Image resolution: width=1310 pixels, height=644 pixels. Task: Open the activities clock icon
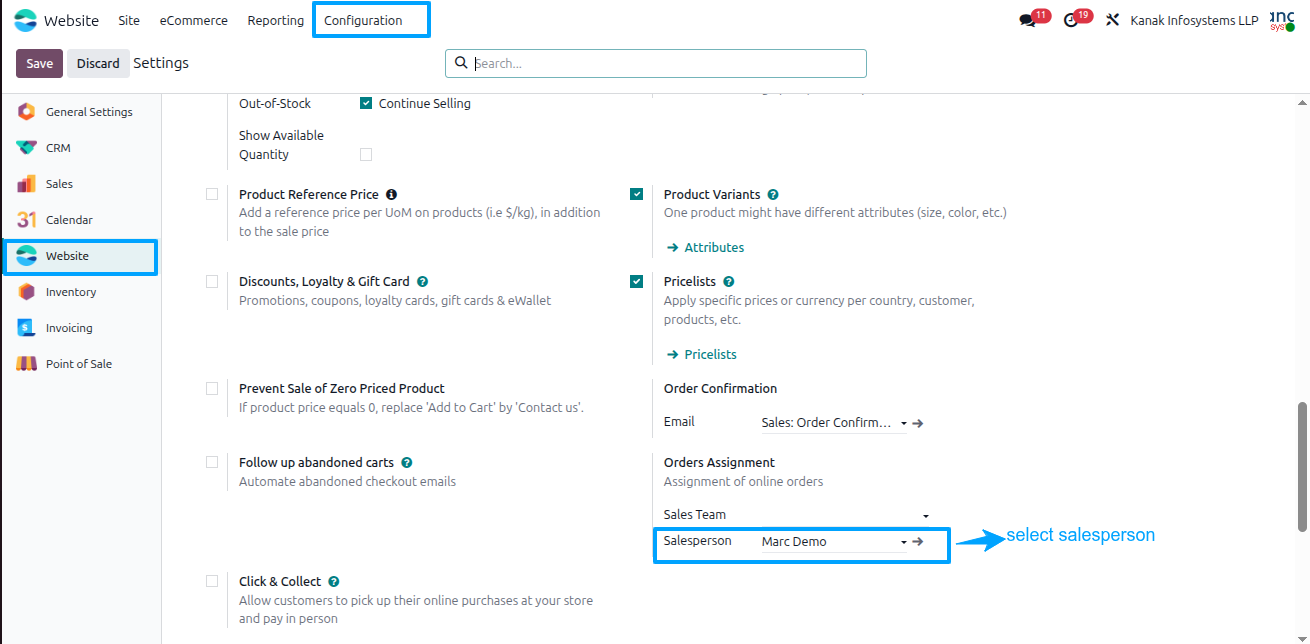[x=1071, y=20]
